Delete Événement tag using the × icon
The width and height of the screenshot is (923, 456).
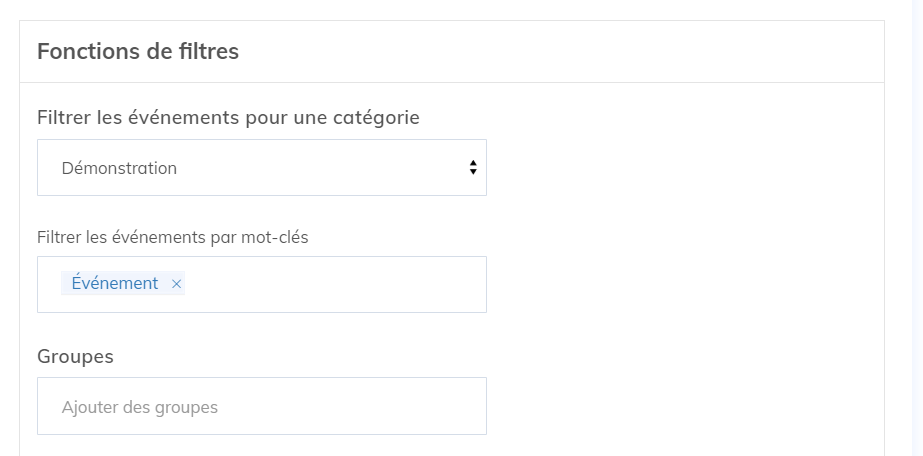176,284
